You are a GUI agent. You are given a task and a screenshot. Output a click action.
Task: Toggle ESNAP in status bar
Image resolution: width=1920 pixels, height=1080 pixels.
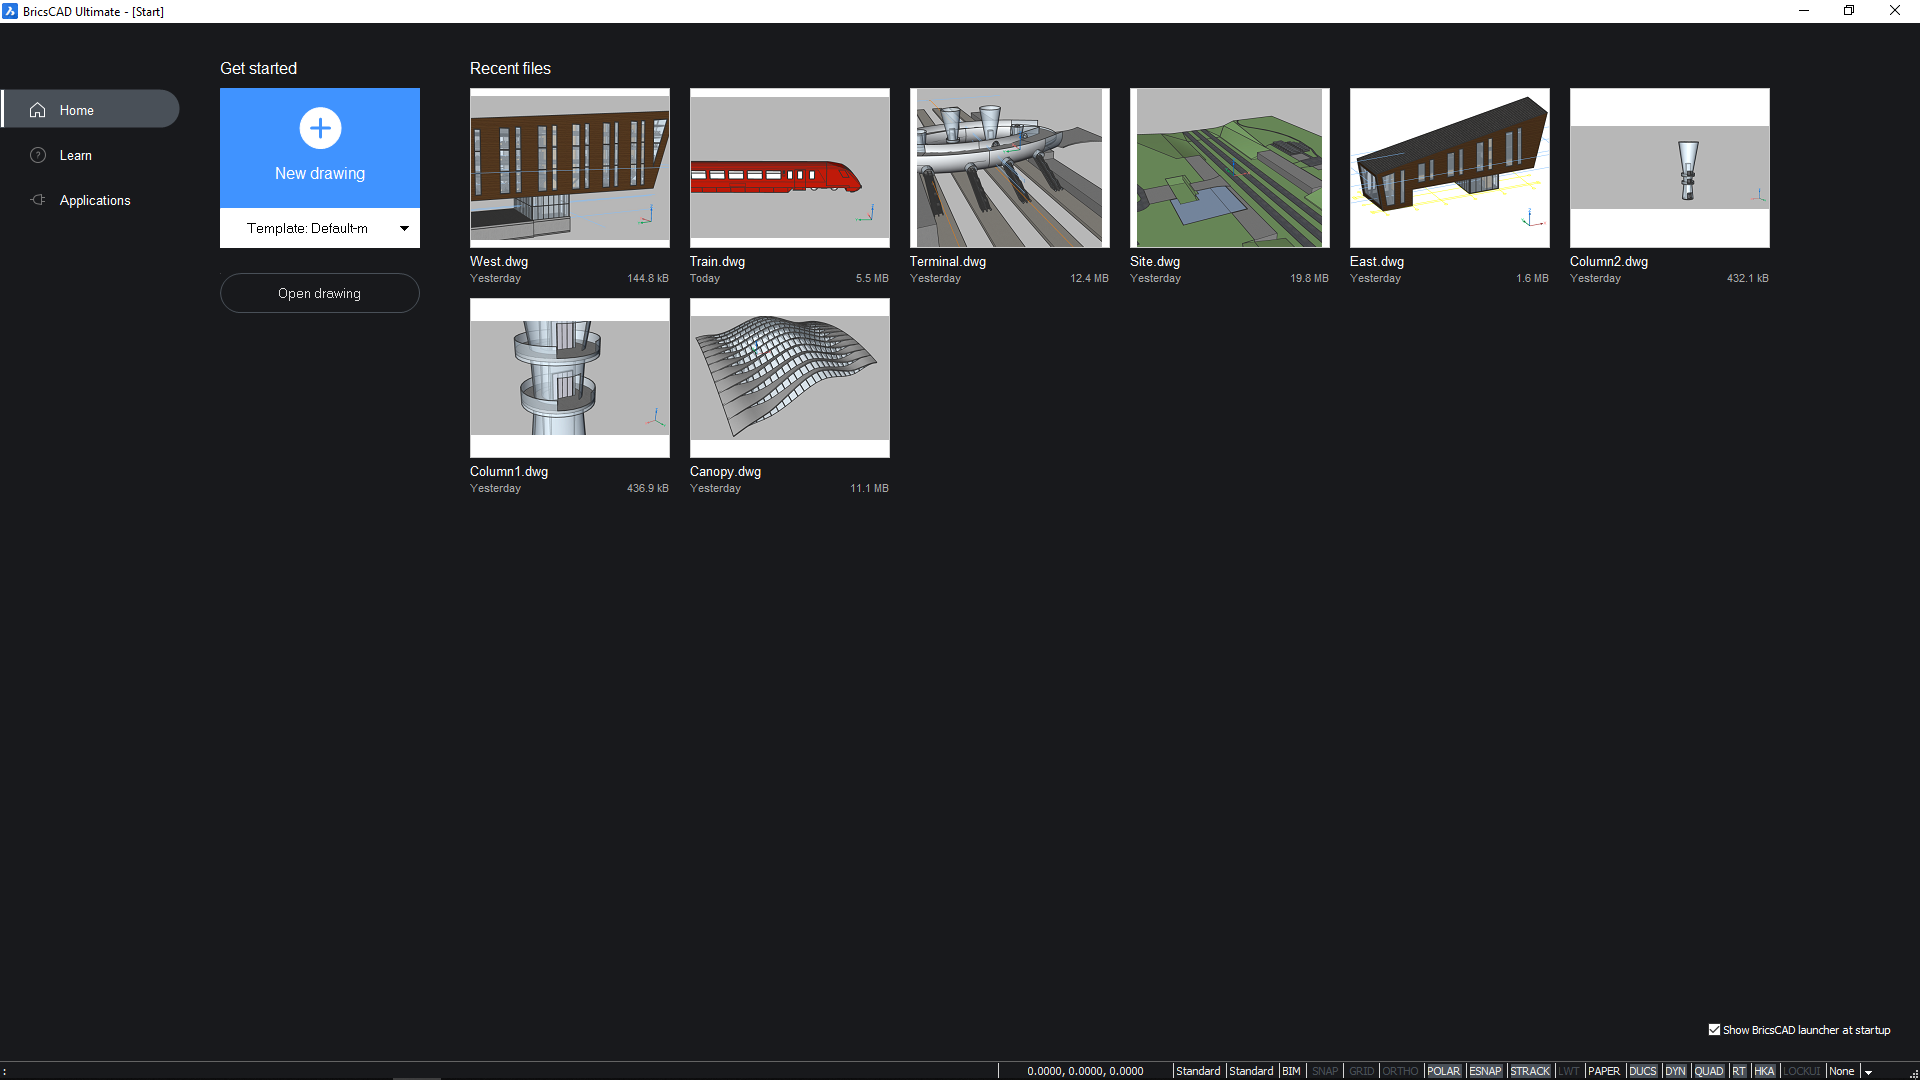click(1485, 1071)
